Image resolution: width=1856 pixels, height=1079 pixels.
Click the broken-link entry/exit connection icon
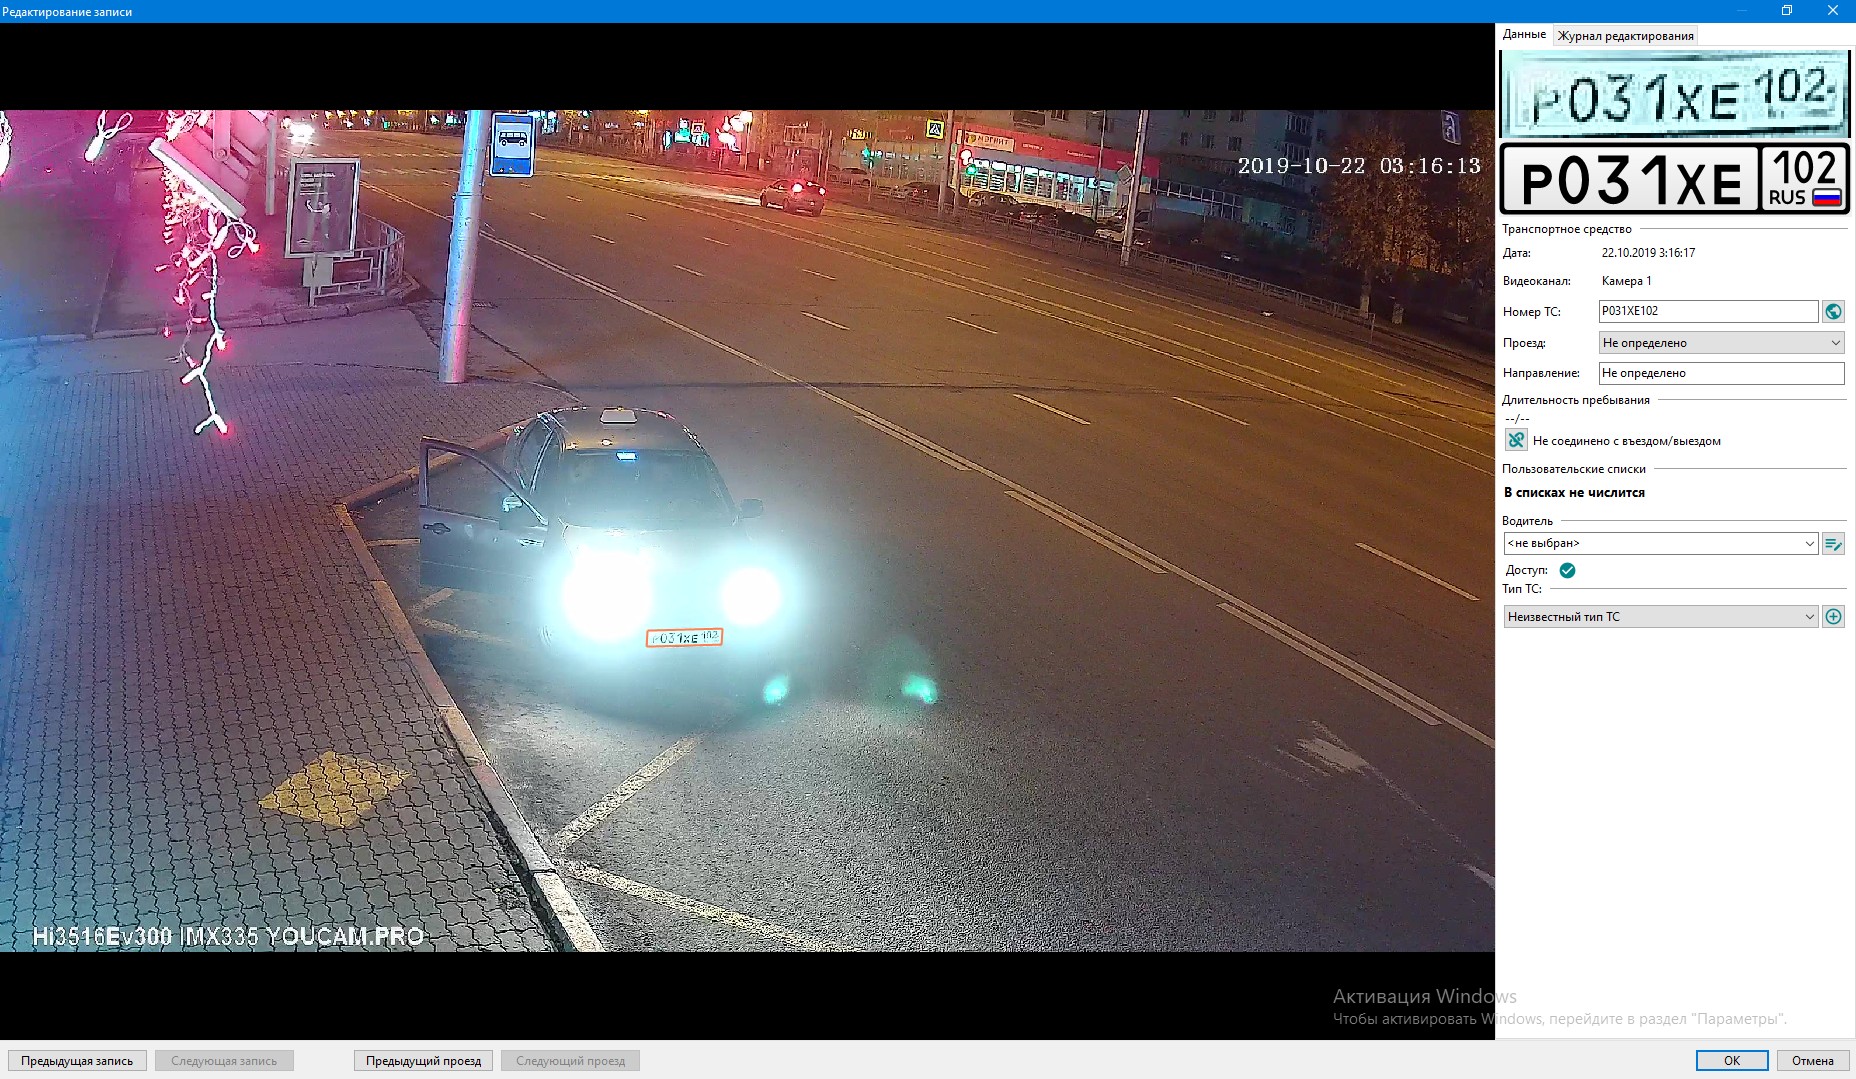coord(1516,440)
